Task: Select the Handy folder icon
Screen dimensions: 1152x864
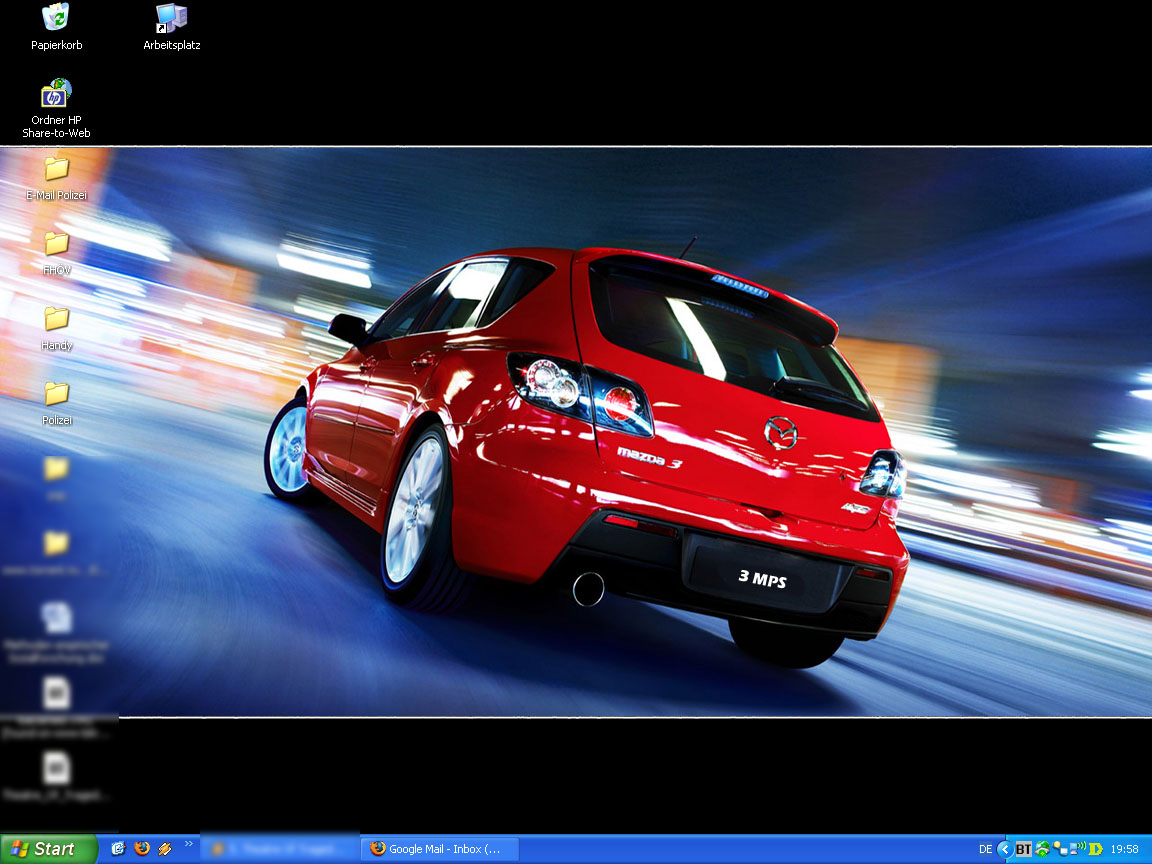Action: tap(57, 328)
